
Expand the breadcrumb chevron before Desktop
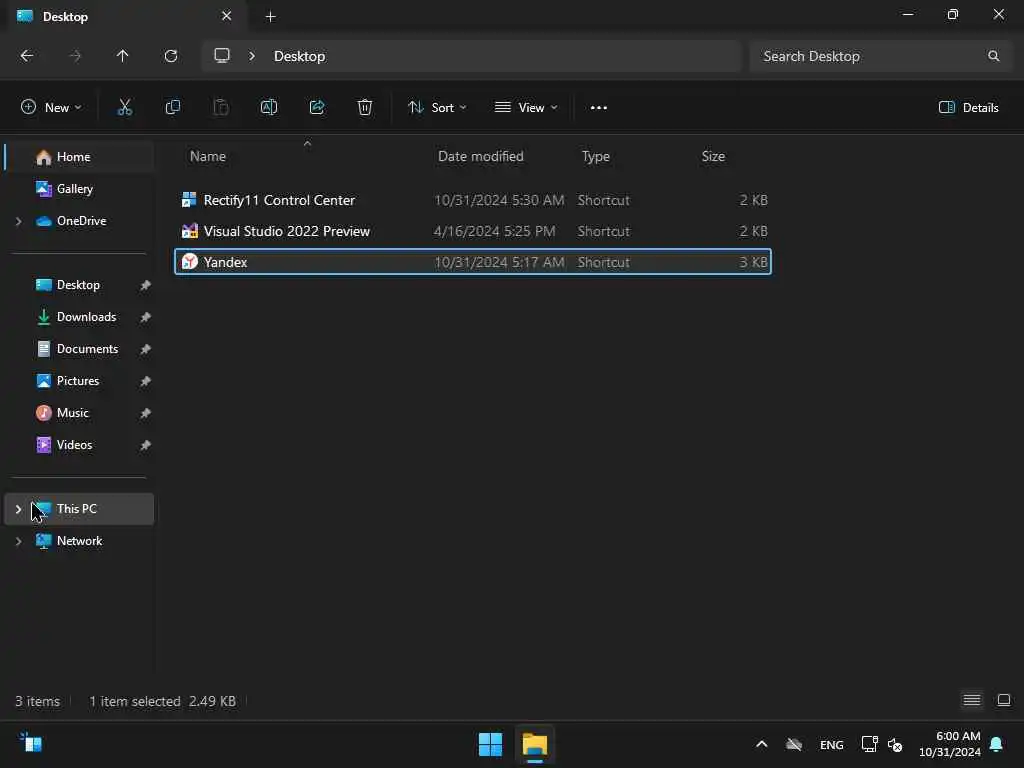(x=252, y=56)
